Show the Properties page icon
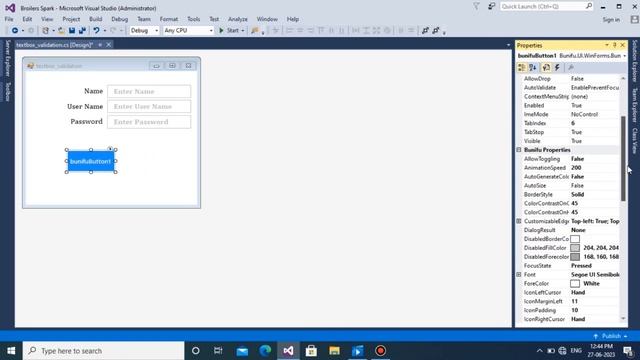Image resolution: width=640 pixels, height=360 pixels. pyautogui.click(x=546, y=68)
